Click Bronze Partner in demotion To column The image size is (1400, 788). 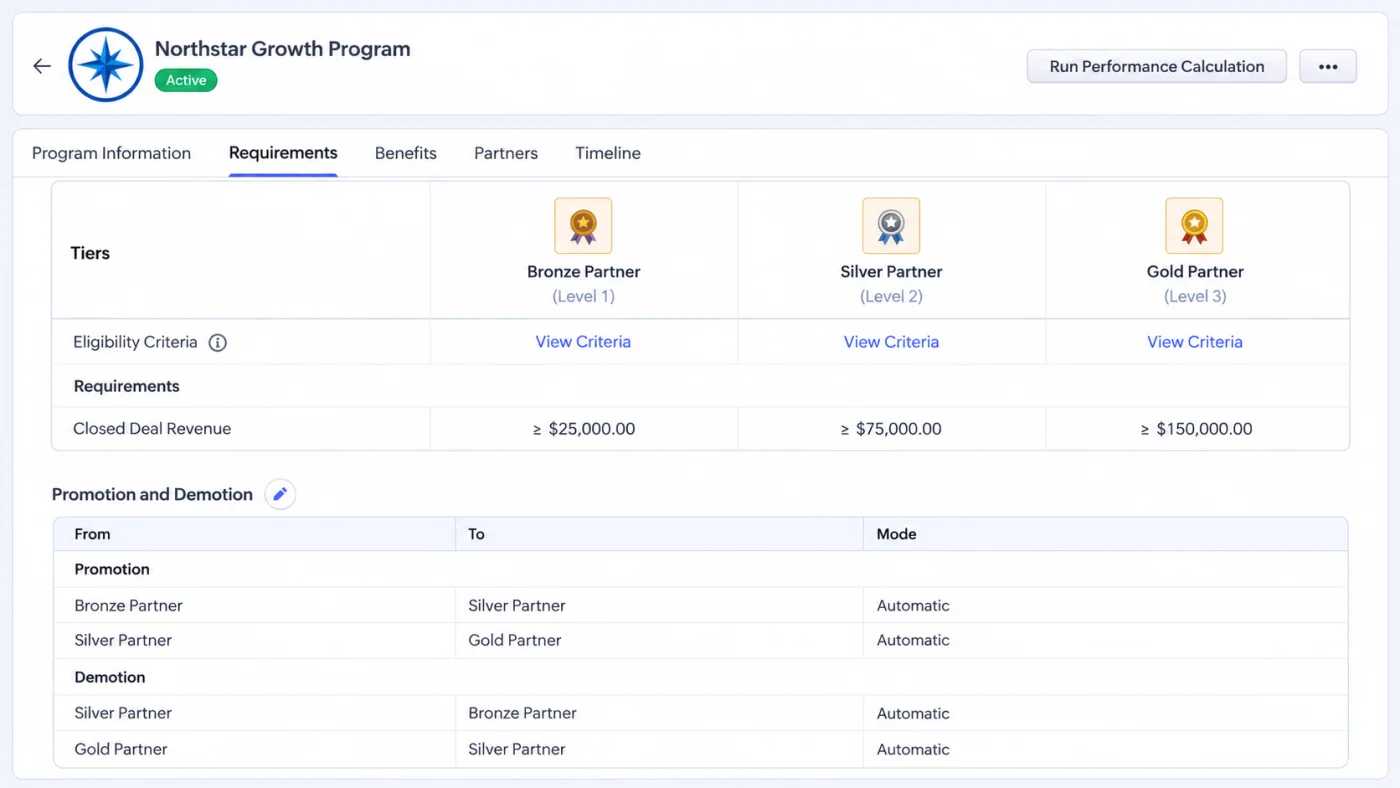tap(522, 713)
